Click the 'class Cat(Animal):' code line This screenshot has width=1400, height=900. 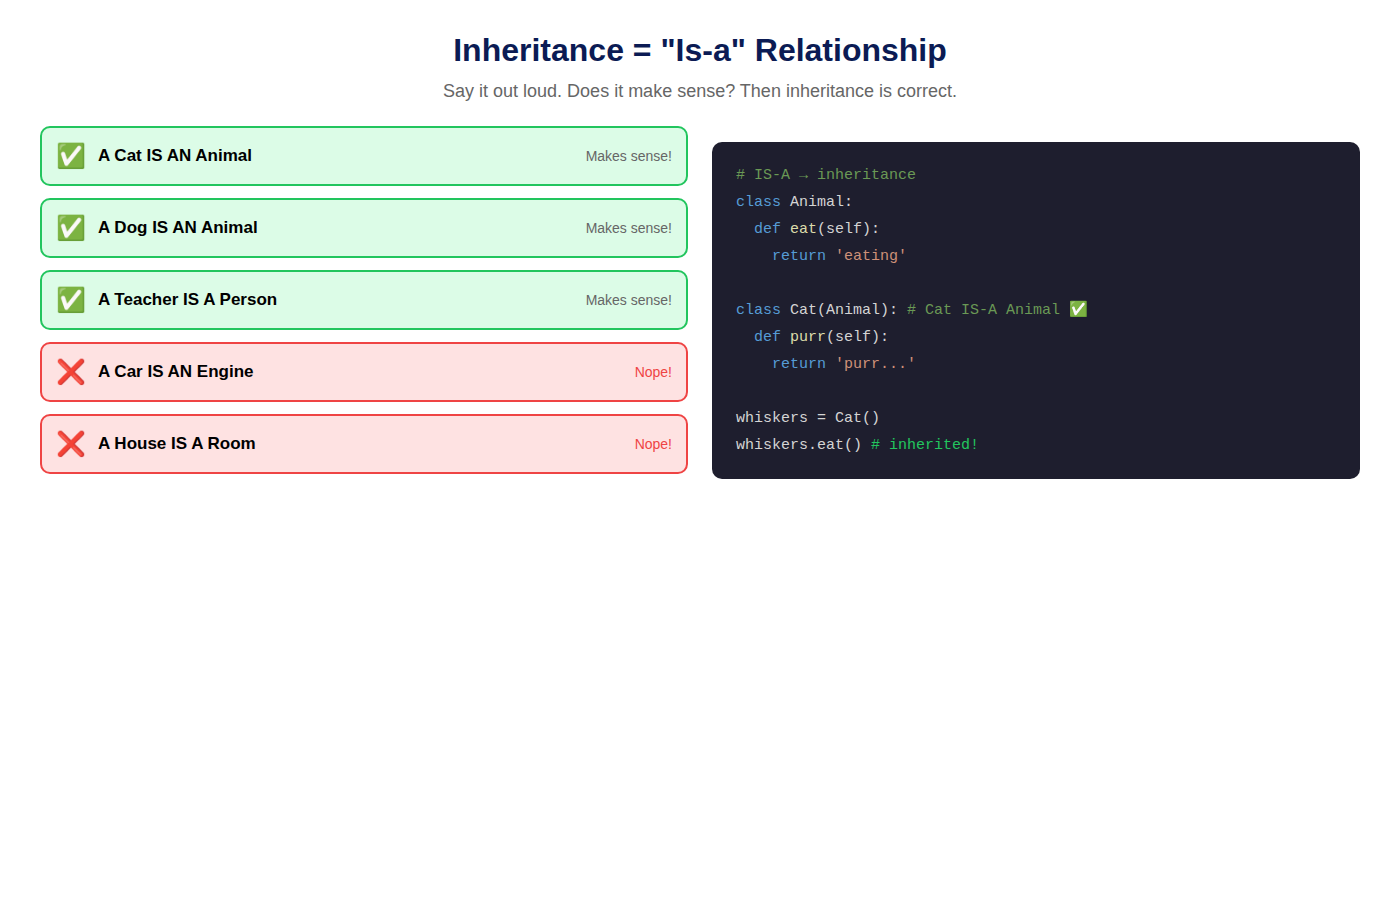[x=816, y=309]
